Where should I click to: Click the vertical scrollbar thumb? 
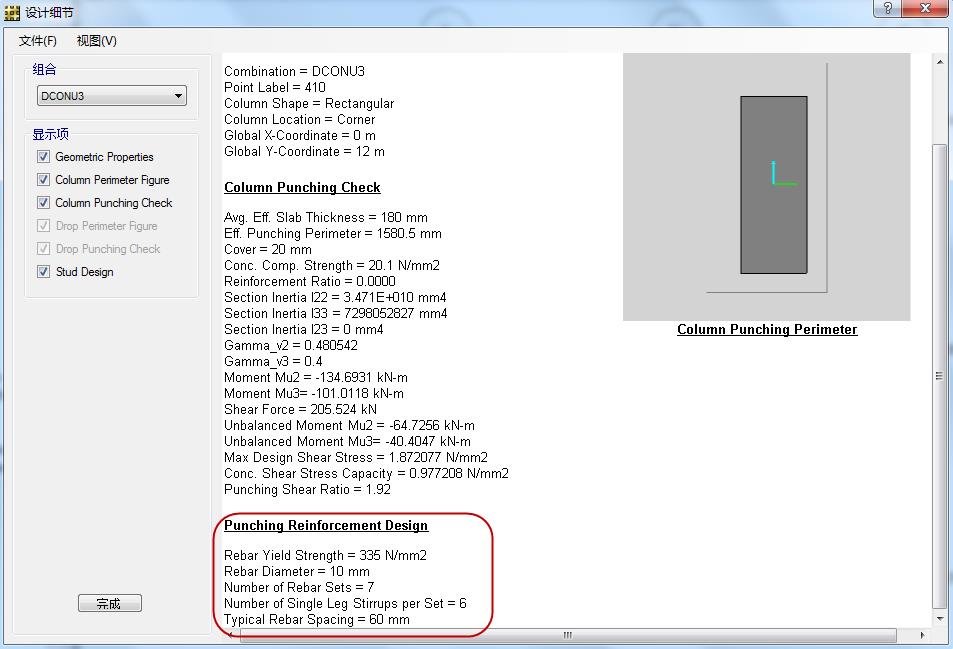coord(939,375)
